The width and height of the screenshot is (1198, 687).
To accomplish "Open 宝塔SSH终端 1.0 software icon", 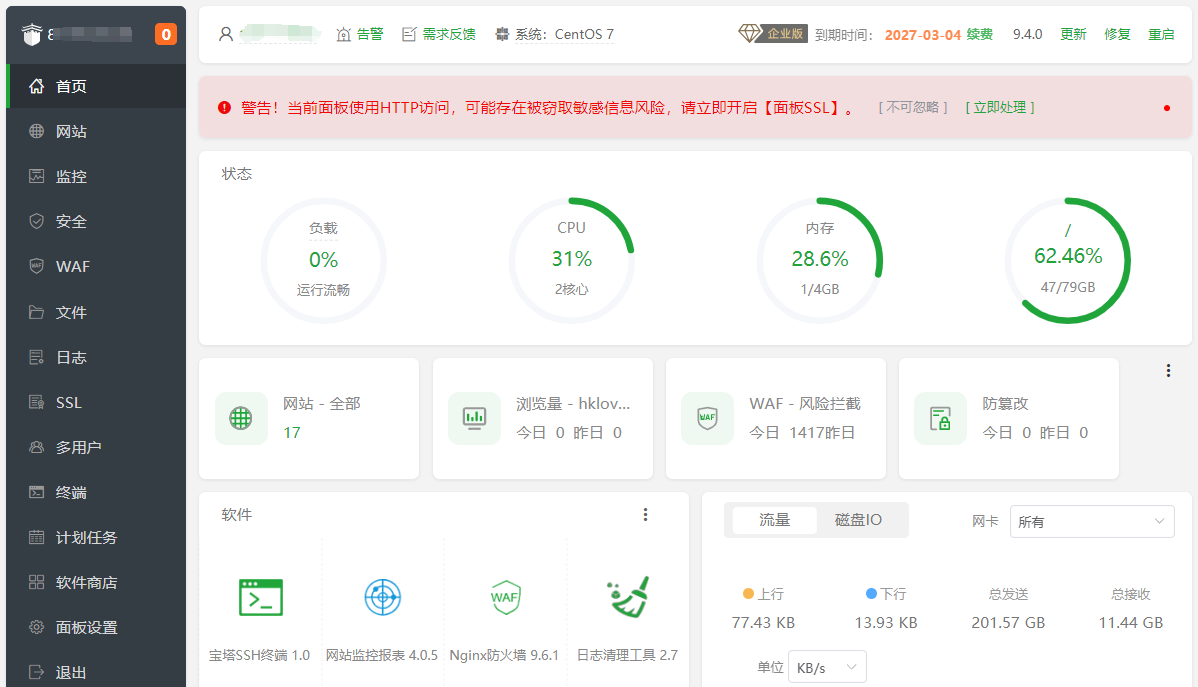I will (261, 597).
